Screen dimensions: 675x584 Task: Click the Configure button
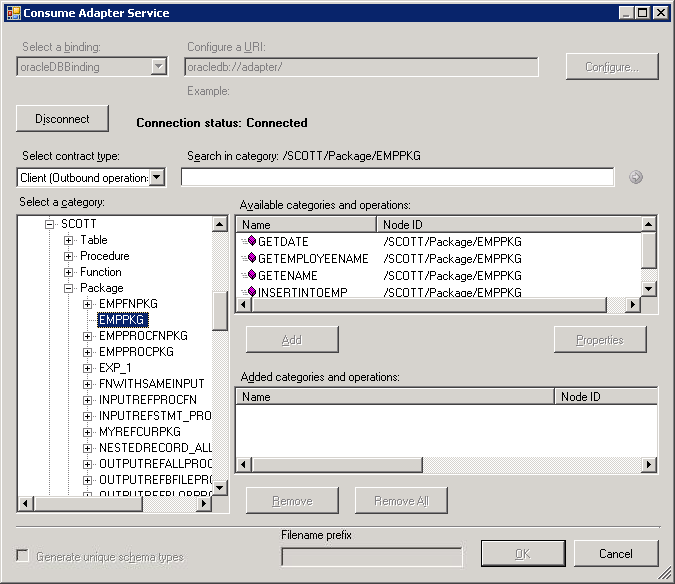(612, 67)
